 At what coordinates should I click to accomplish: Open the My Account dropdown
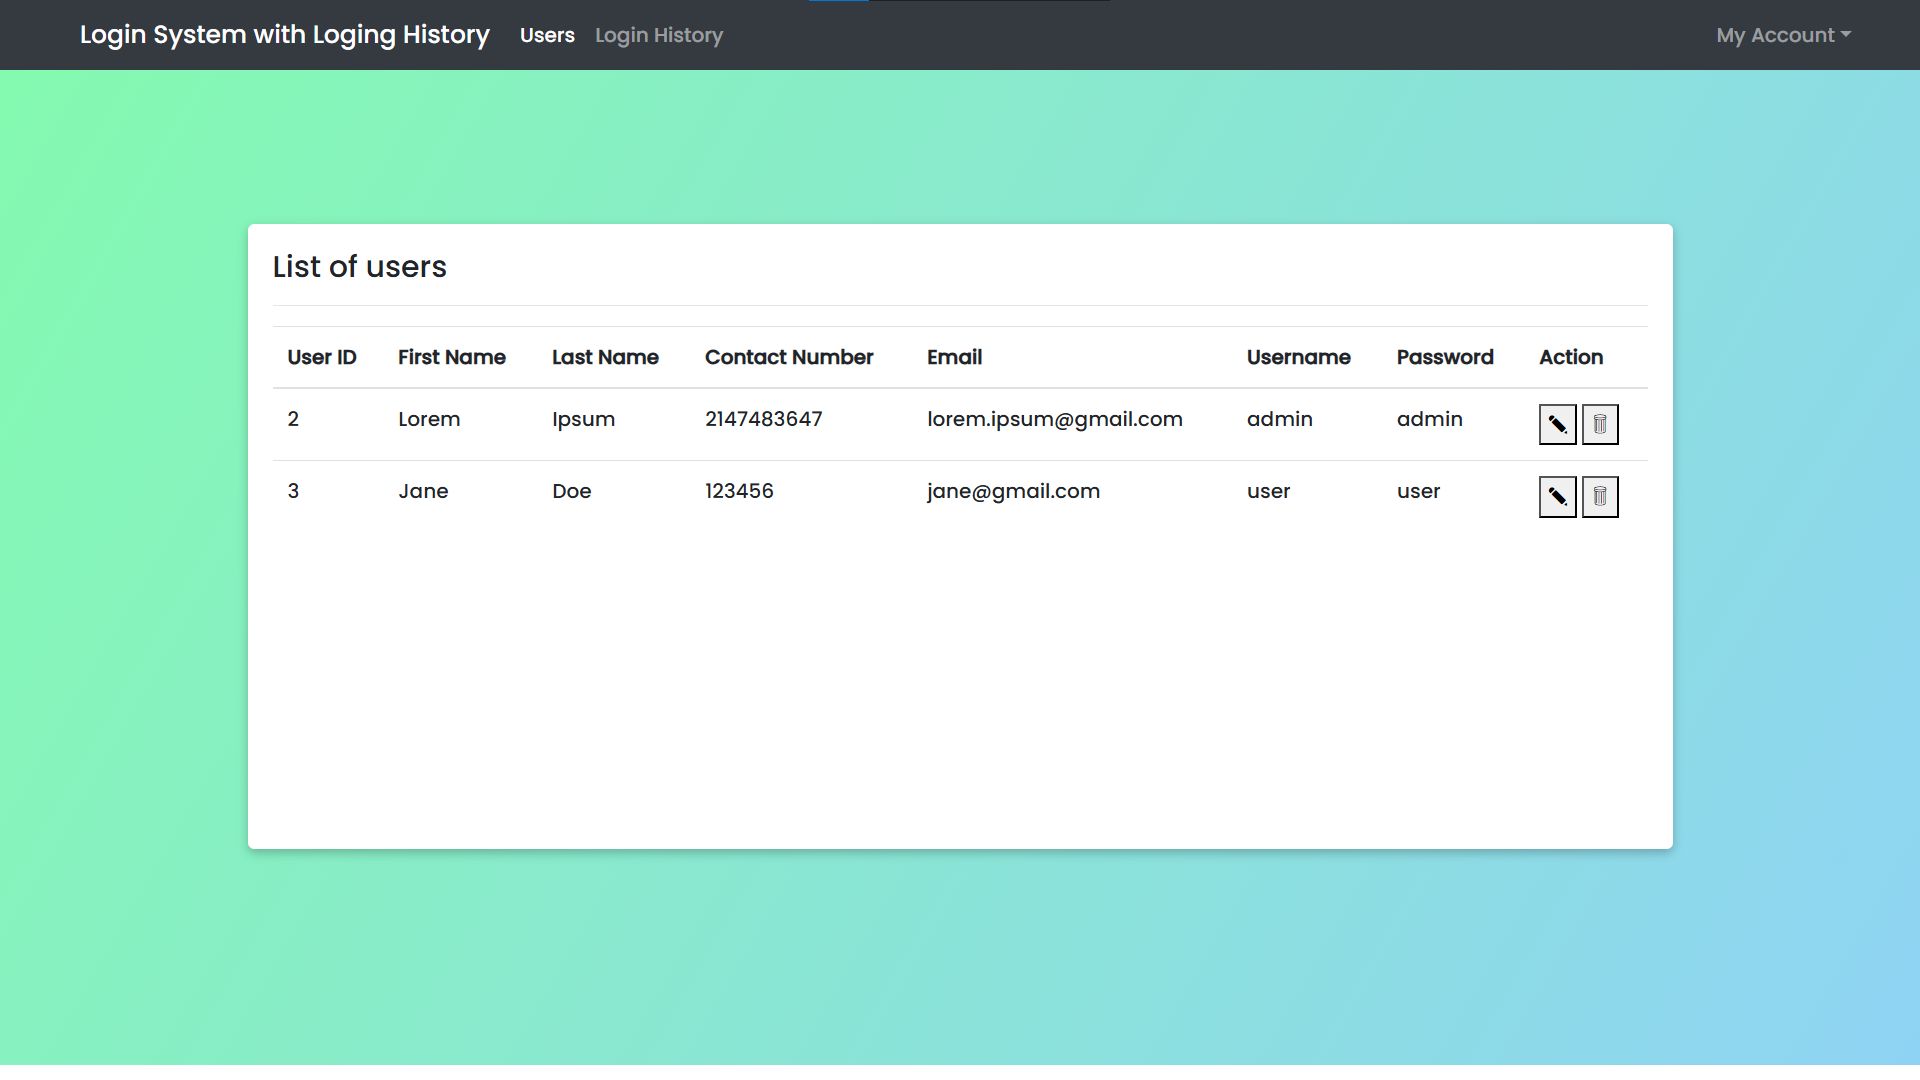(x=1783, y=35)
